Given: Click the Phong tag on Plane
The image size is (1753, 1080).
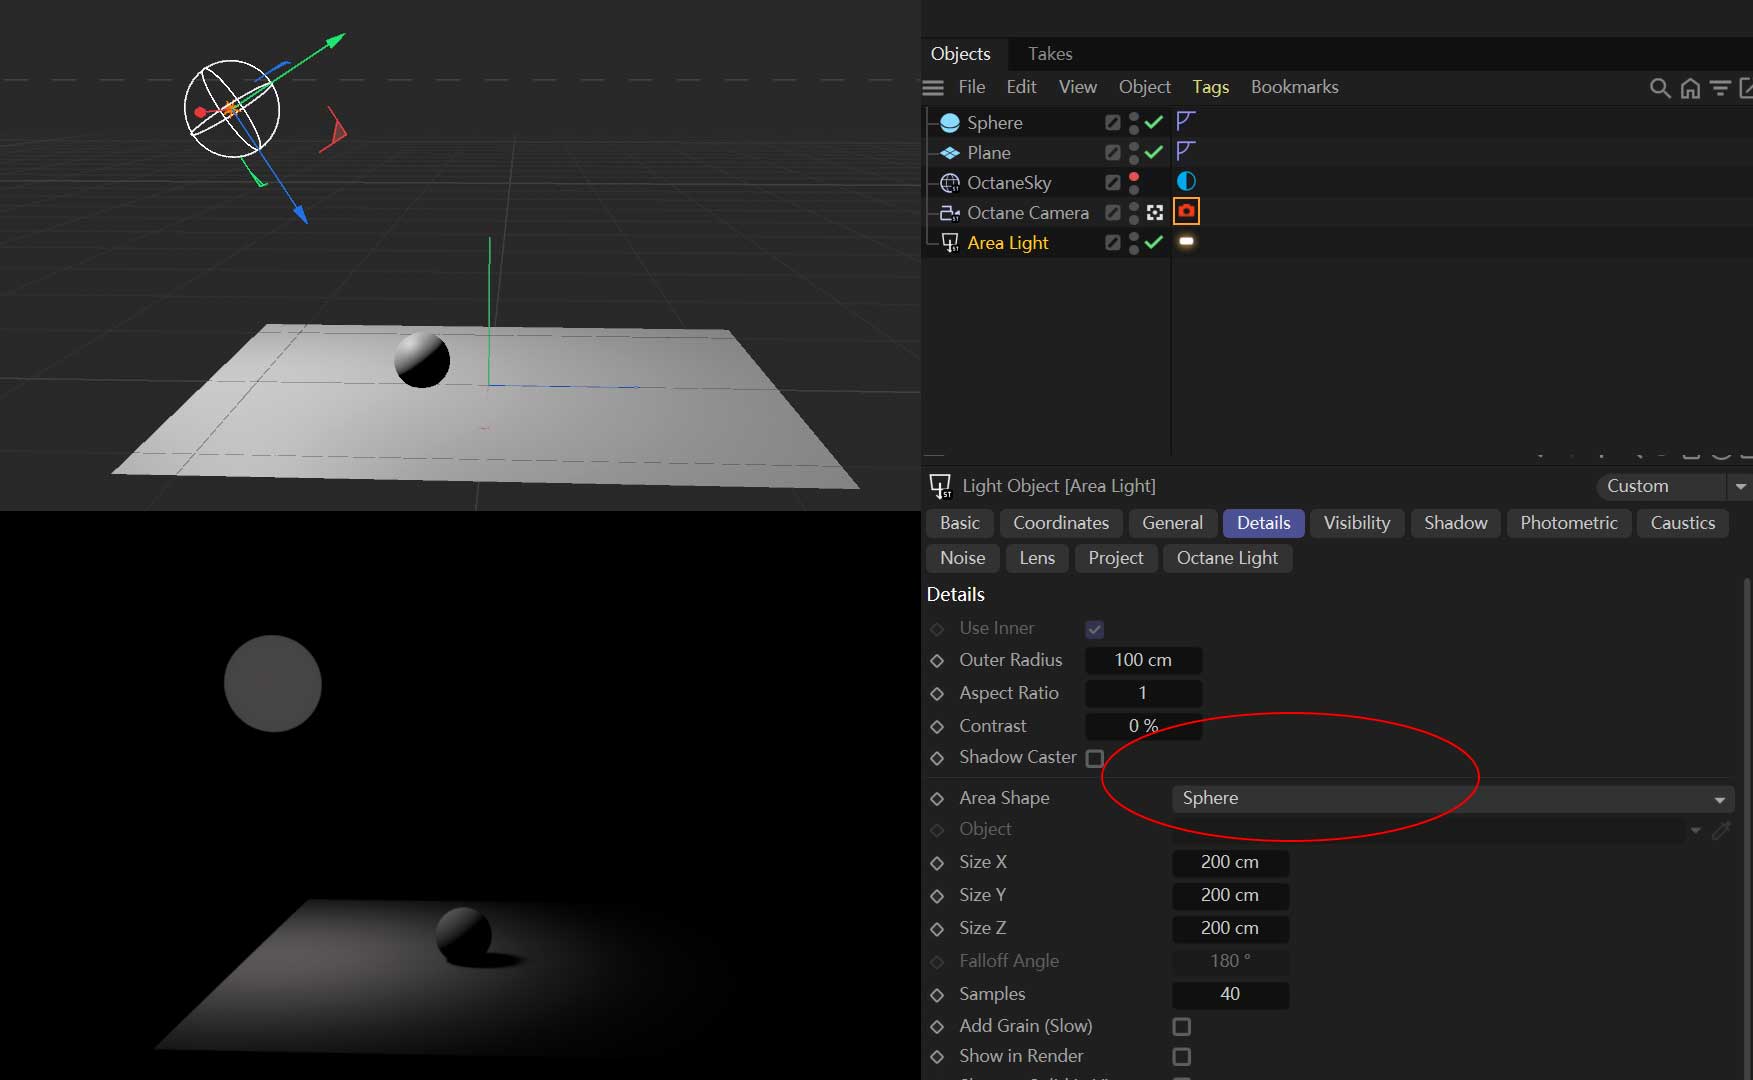Looking at the screenshot, I should tap(1186, 151).
